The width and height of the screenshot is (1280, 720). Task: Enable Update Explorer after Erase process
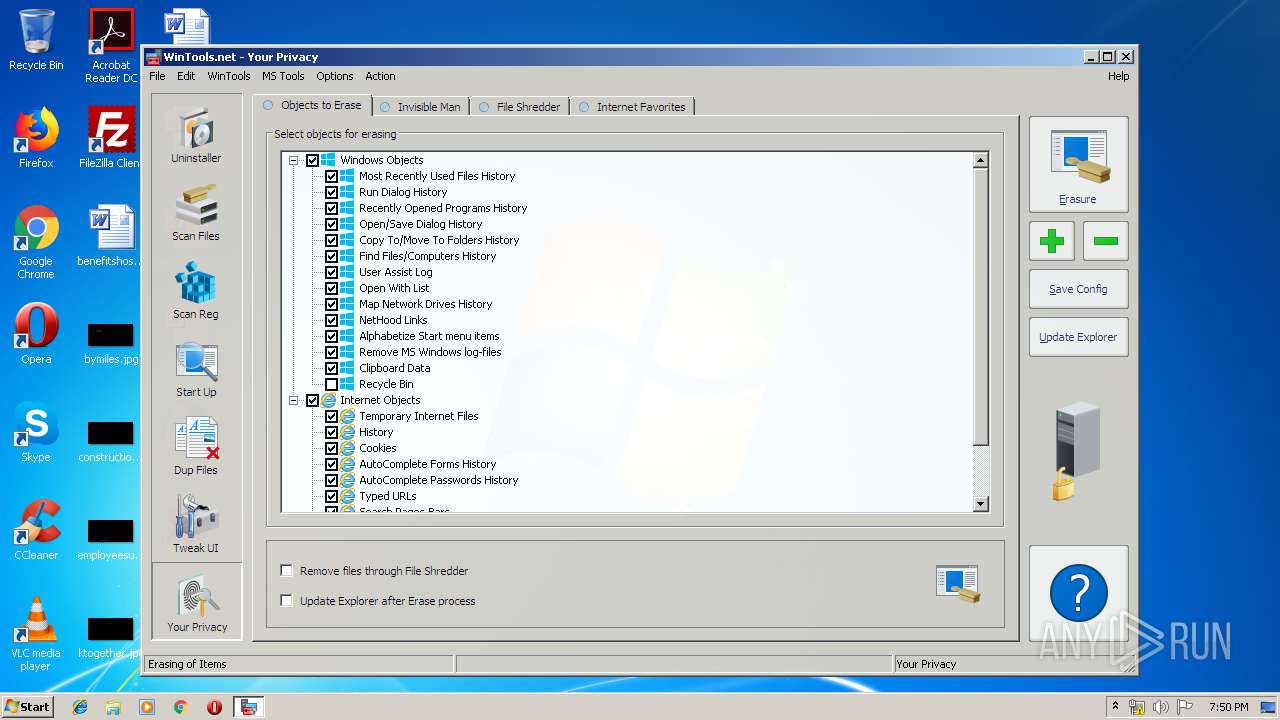tap(287, 601)
